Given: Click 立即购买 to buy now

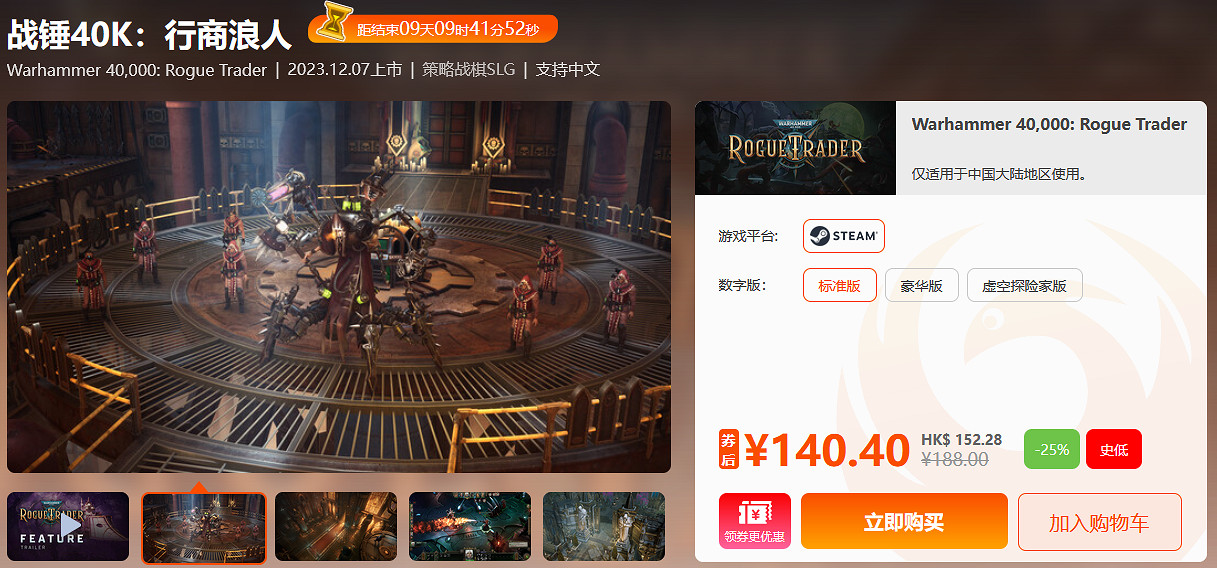Looking at the screenshot, I should tap(904, 521).
